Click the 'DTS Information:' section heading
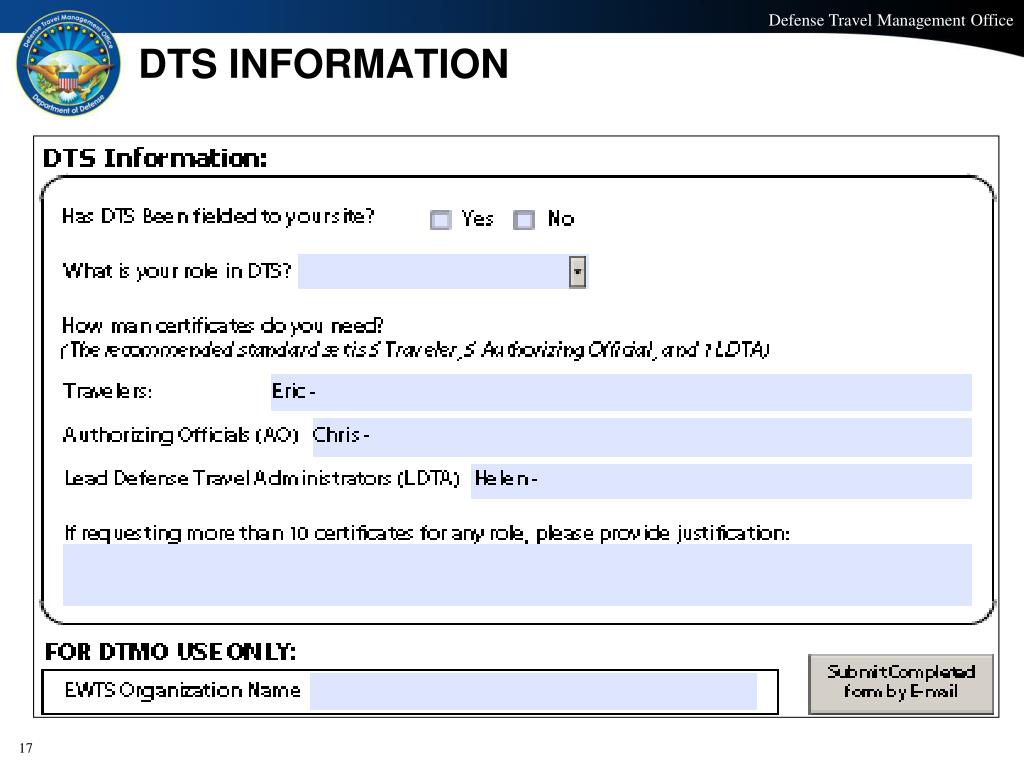 (x=155, y=158)
